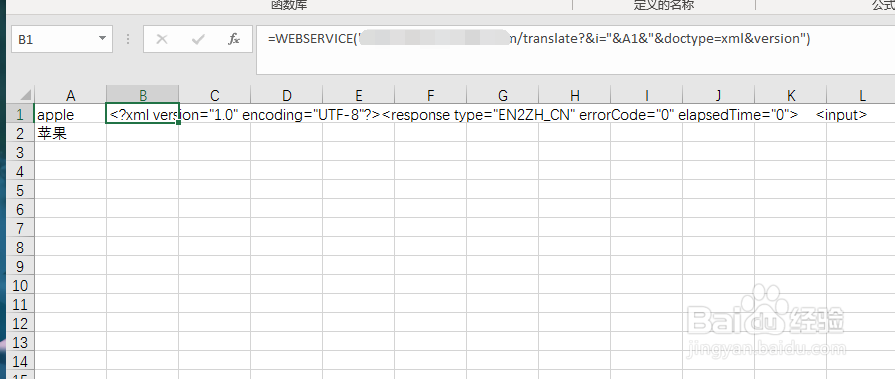
Task: Click the WEBSERVICE formula in formula bar
Action: click(x=539, y=39)
